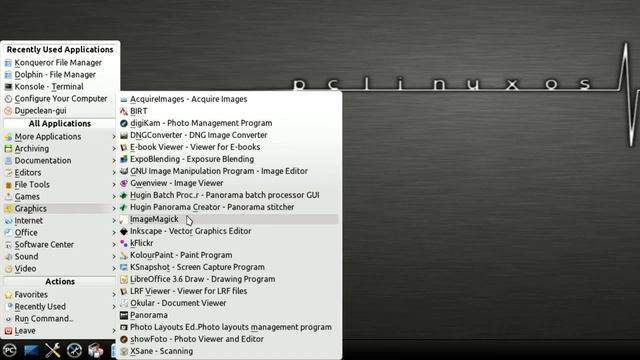The height and width of the screenshot is (360, 640).
Task: Click the digiKam icon
Action: pyautogui.click(x=124, y=123)
